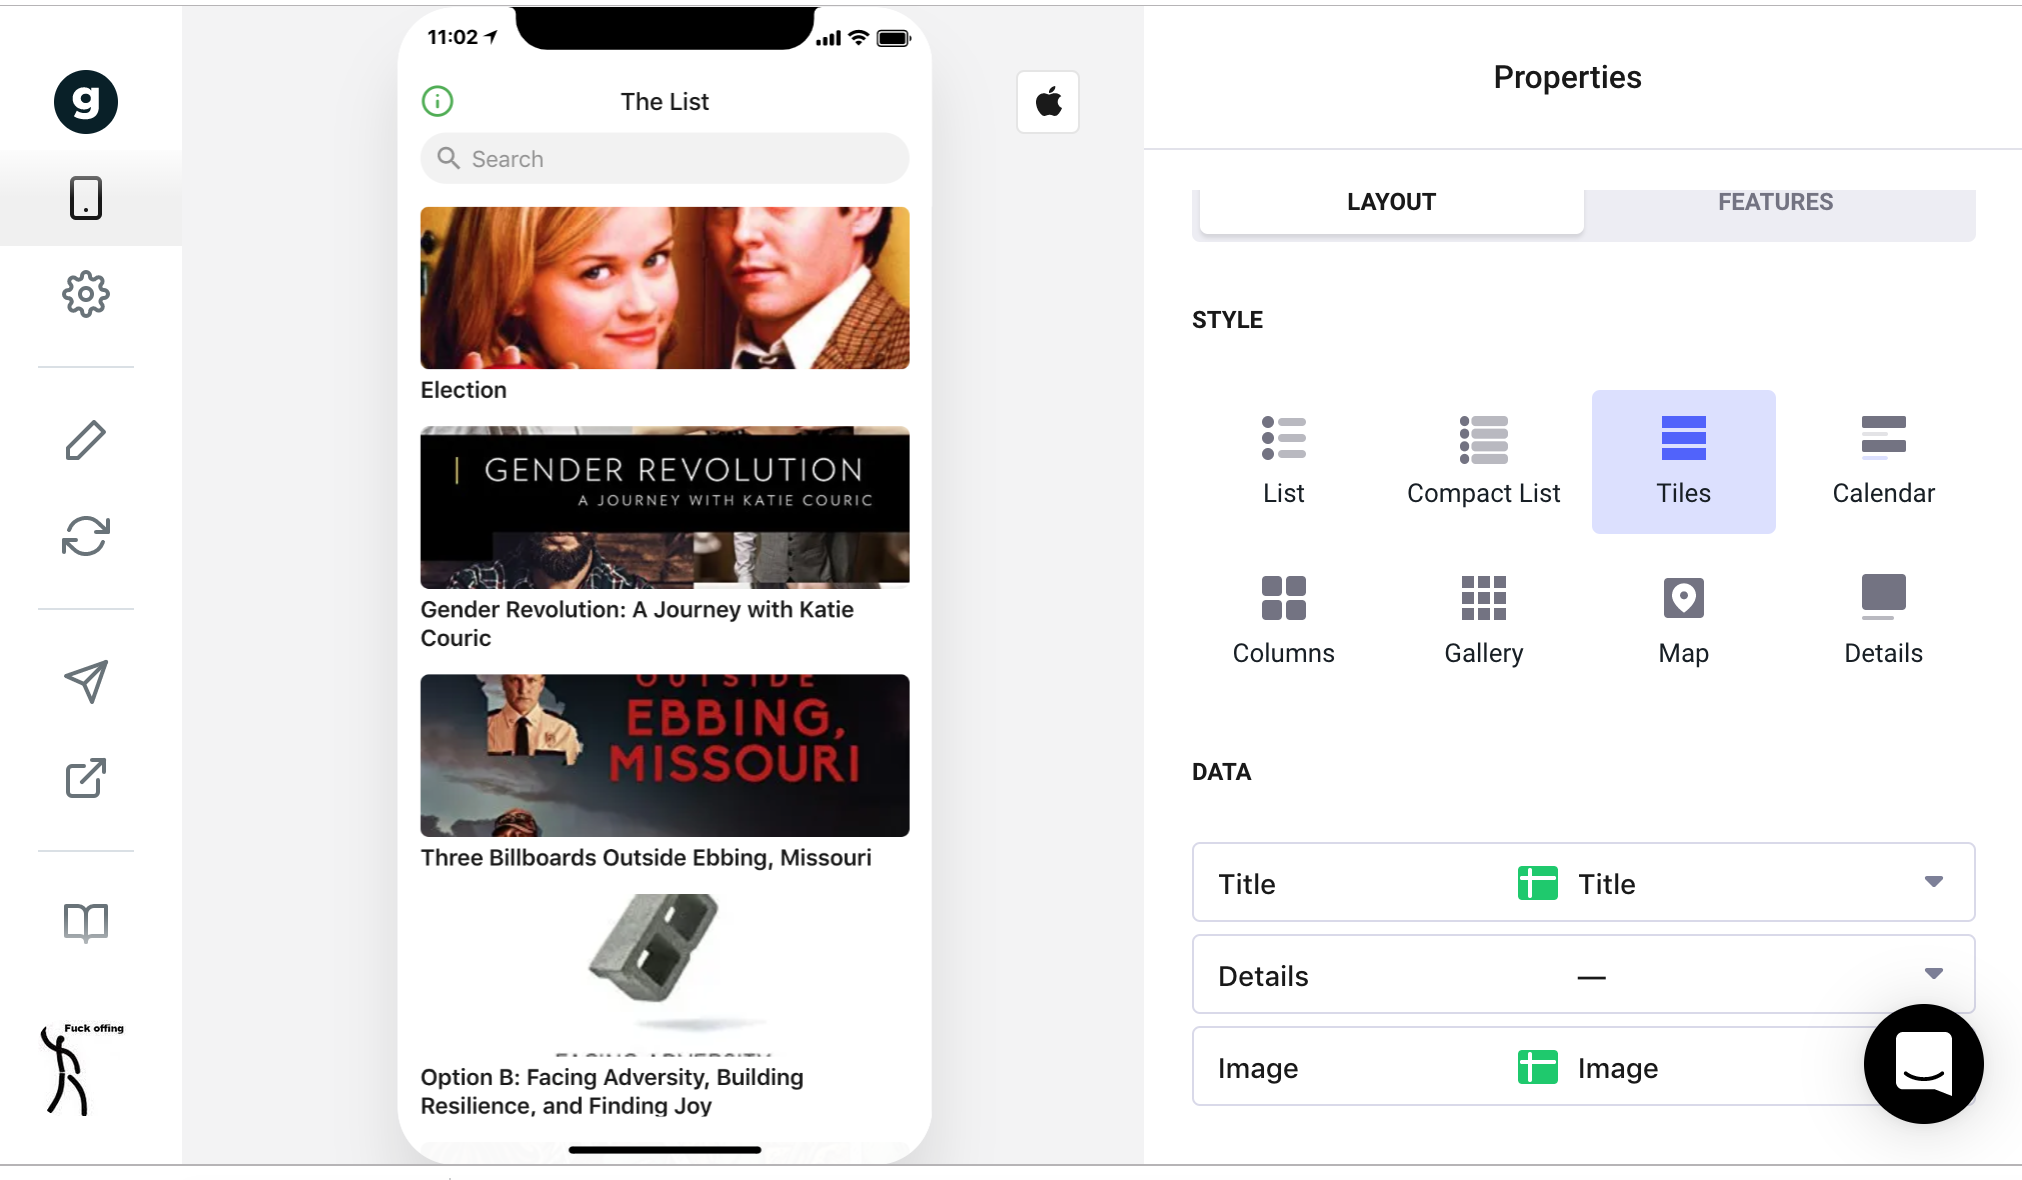This screenshot has width=2022, height=1180.
Task: Click the sync/reload data icon
Action: coord(86,538)
